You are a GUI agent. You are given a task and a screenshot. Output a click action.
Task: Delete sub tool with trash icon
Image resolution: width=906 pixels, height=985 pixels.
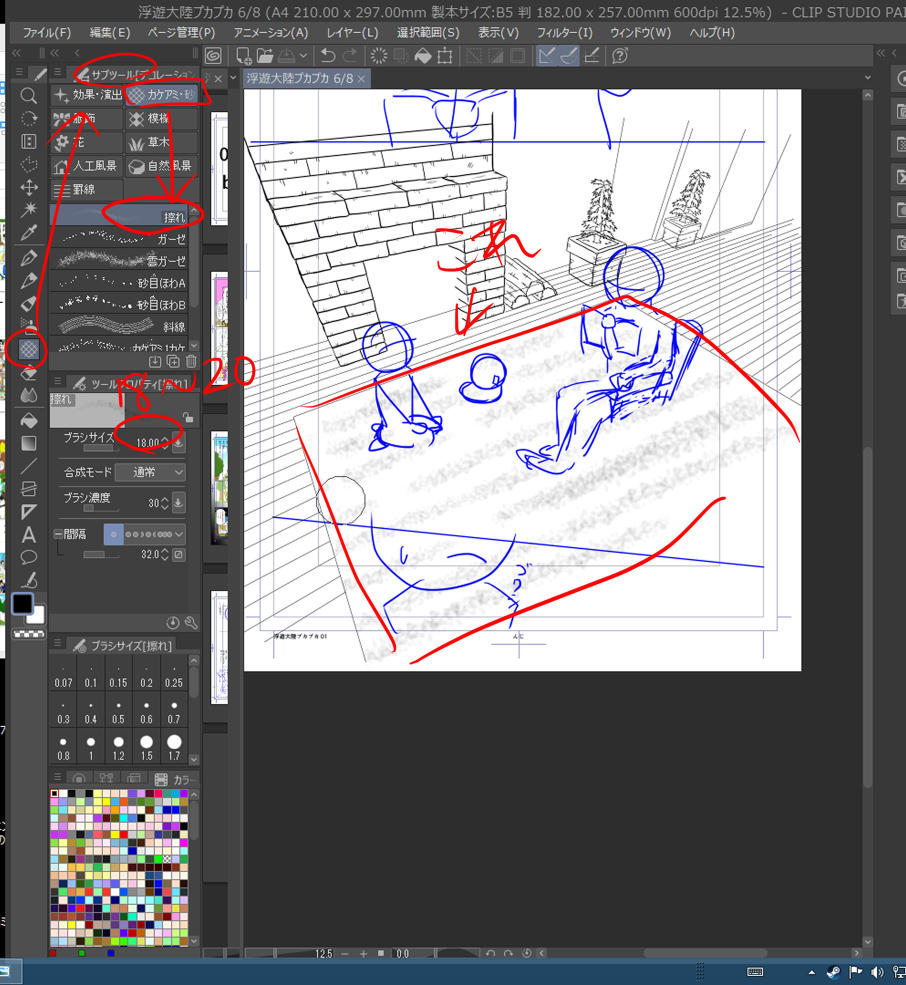[191, 360]
